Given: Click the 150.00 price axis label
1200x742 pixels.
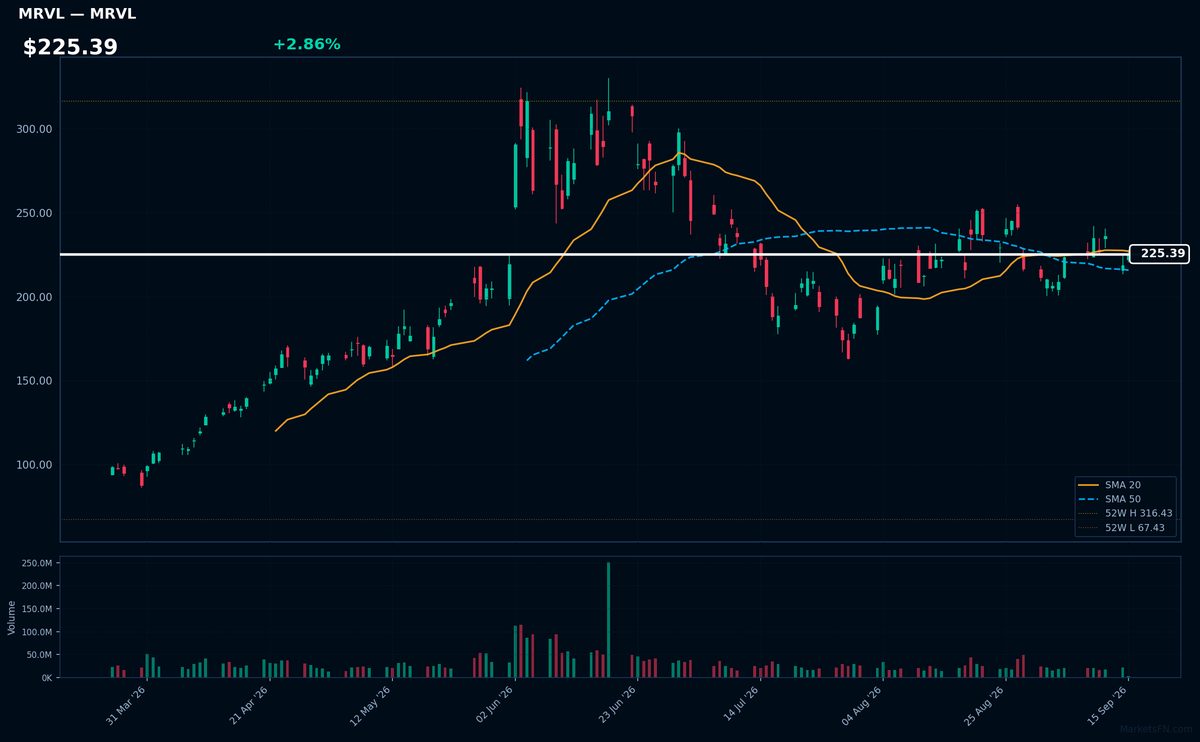Looking at the screenshot, I should pos(33,381).
